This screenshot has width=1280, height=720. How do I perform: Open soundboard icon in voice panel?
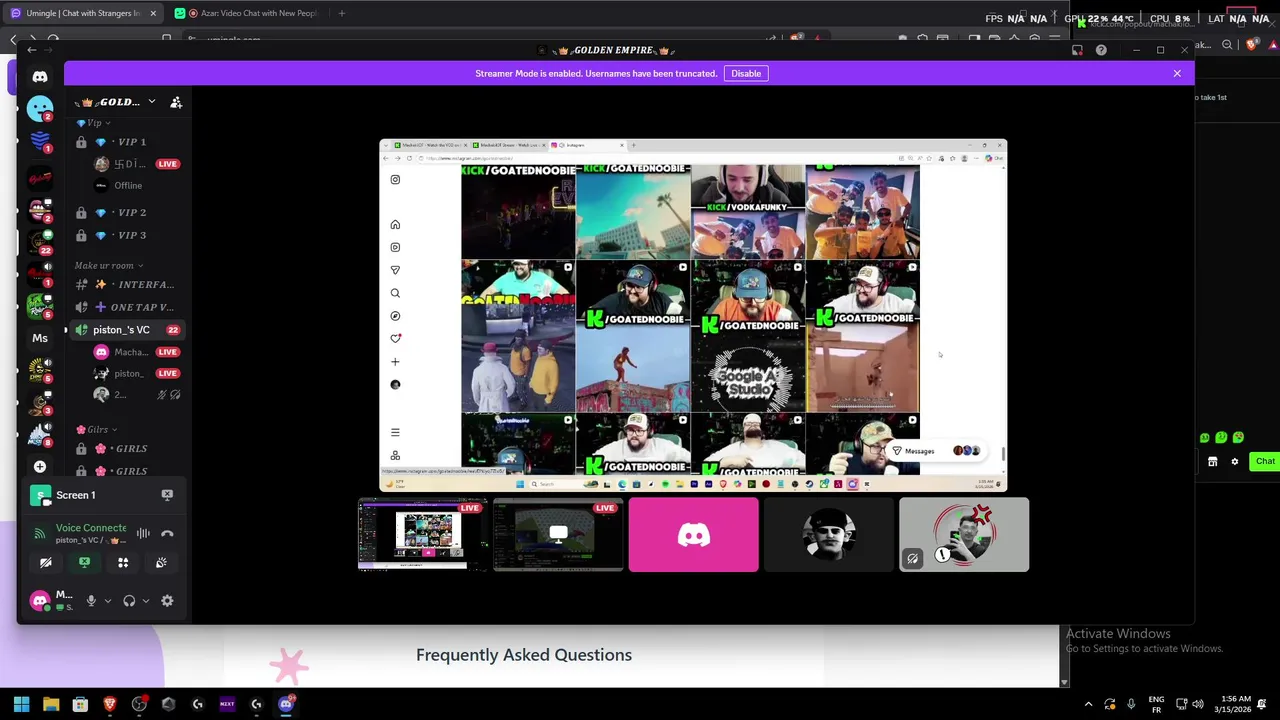pyautogui.click(x=161, y=563)
